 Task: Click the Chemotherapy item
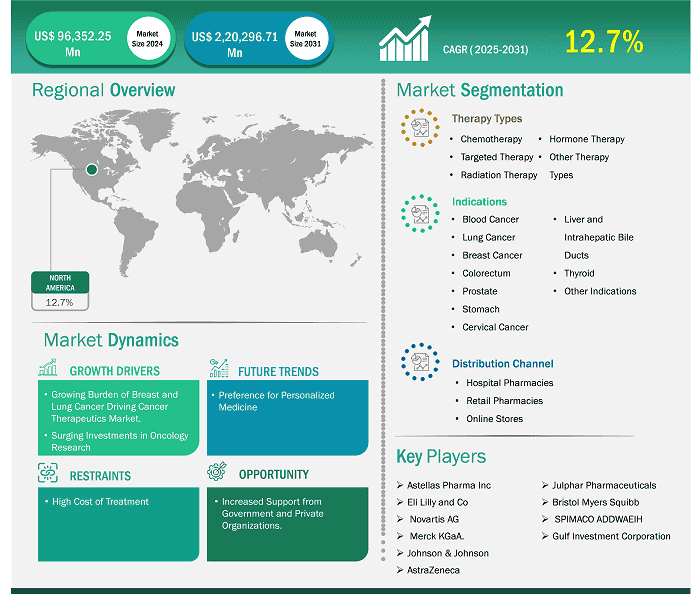pyautogui.click(x=491, y=139)
